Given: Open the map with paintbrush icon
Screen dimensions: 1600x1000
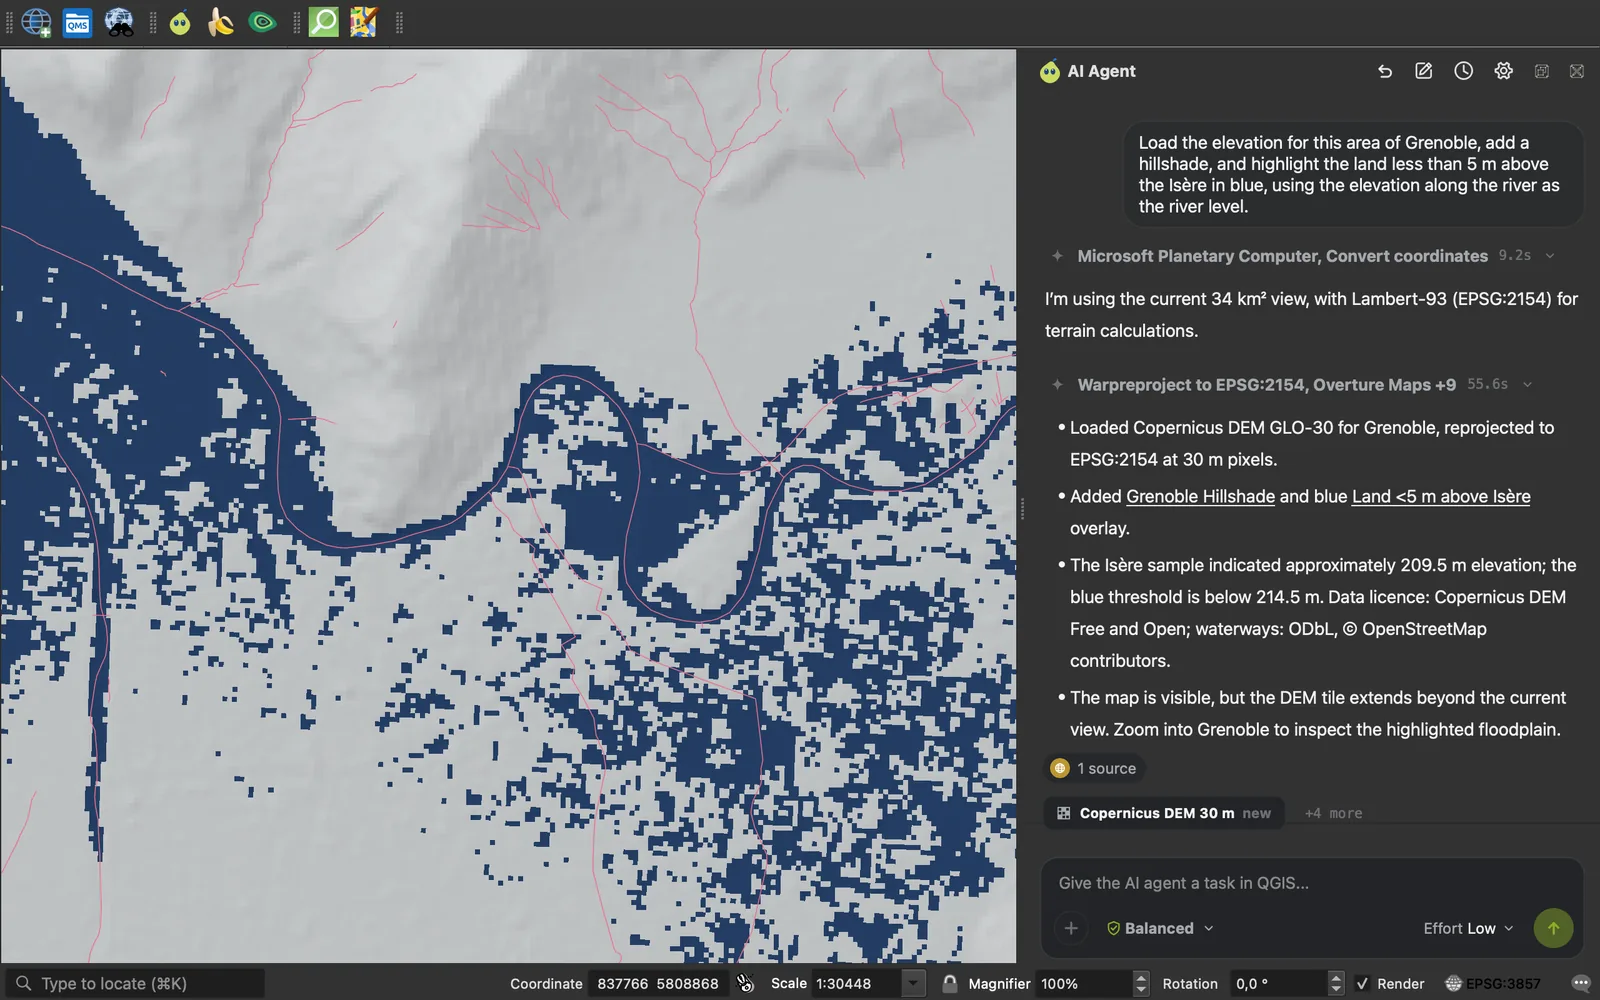Looking at the screenshot, I should [364, 22].
